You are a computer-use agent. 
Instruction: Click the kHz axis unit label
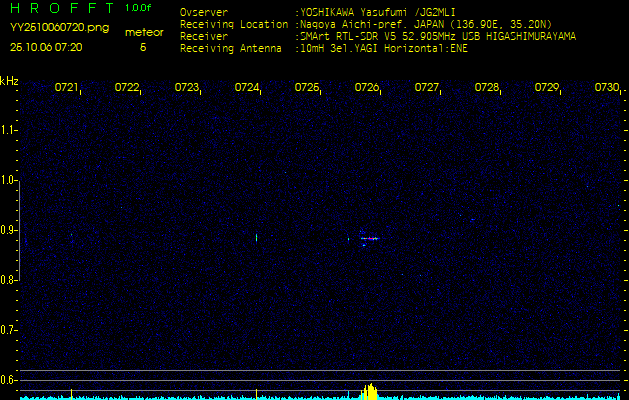point(9,81)
